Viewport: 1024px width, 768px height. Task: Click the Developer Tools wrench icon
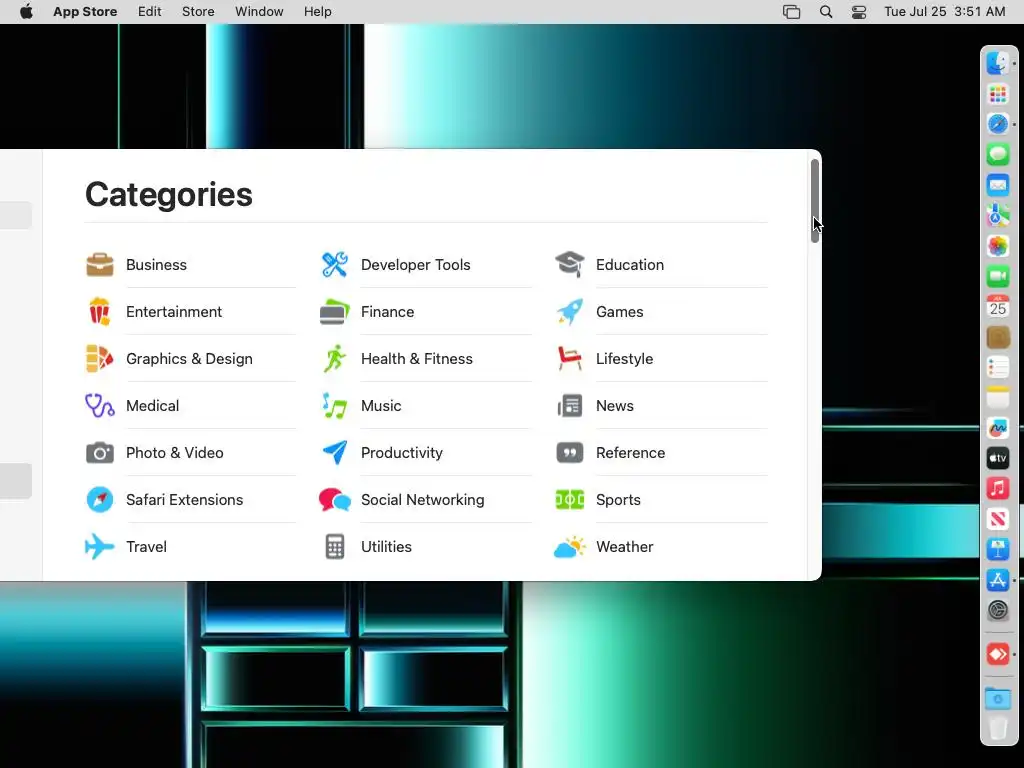(x=334, y=264)
